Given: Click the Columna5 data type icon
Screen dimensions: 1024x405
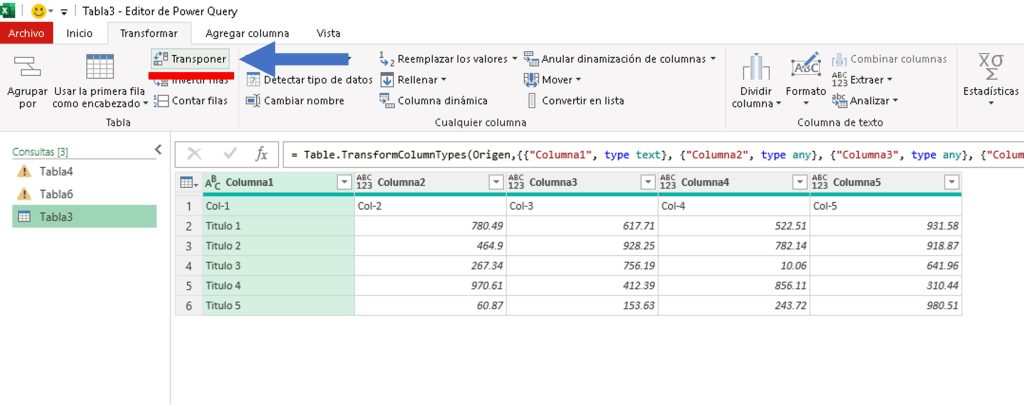Looking at the screenshot, I should pyautogui.click(x=820, y=183).
